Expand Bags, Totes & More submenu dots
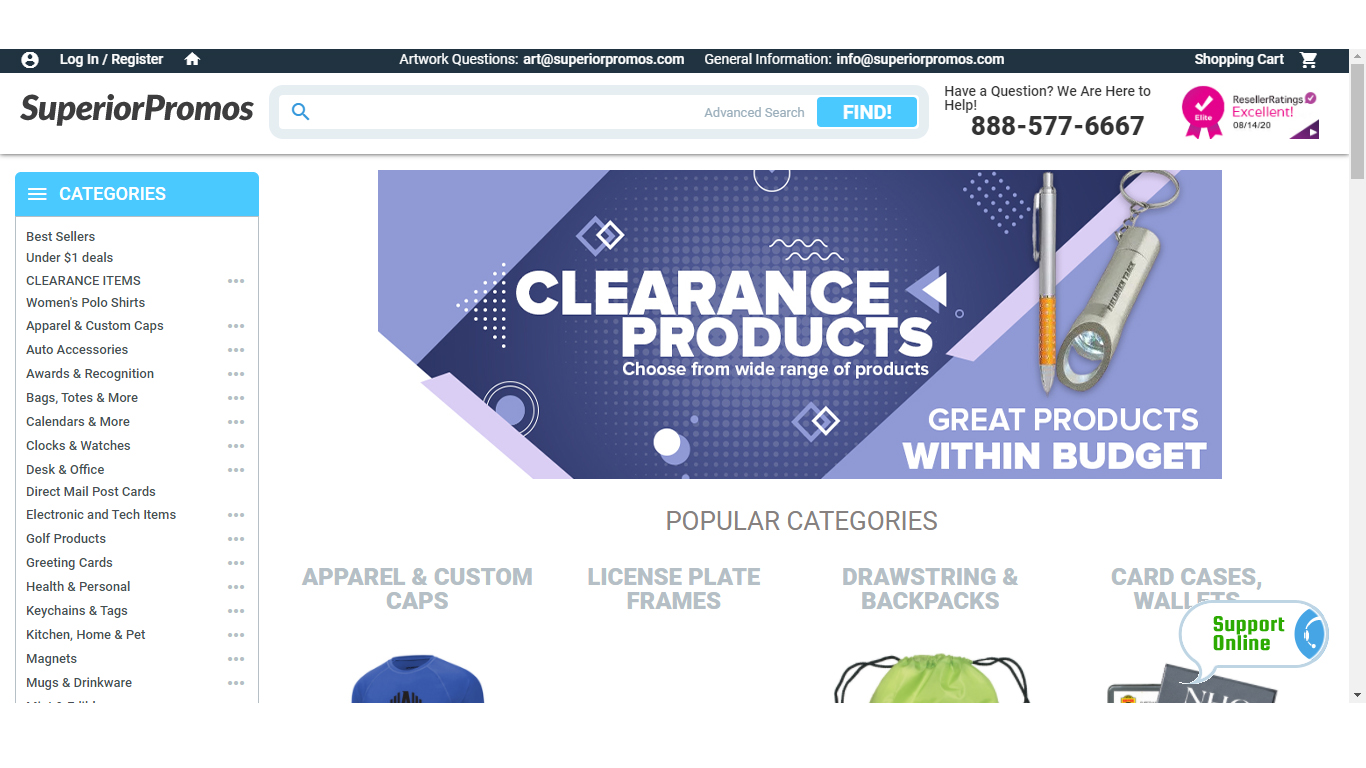Image resolution: width=1366 pixels, height=768 pixels. coord(236,398)
